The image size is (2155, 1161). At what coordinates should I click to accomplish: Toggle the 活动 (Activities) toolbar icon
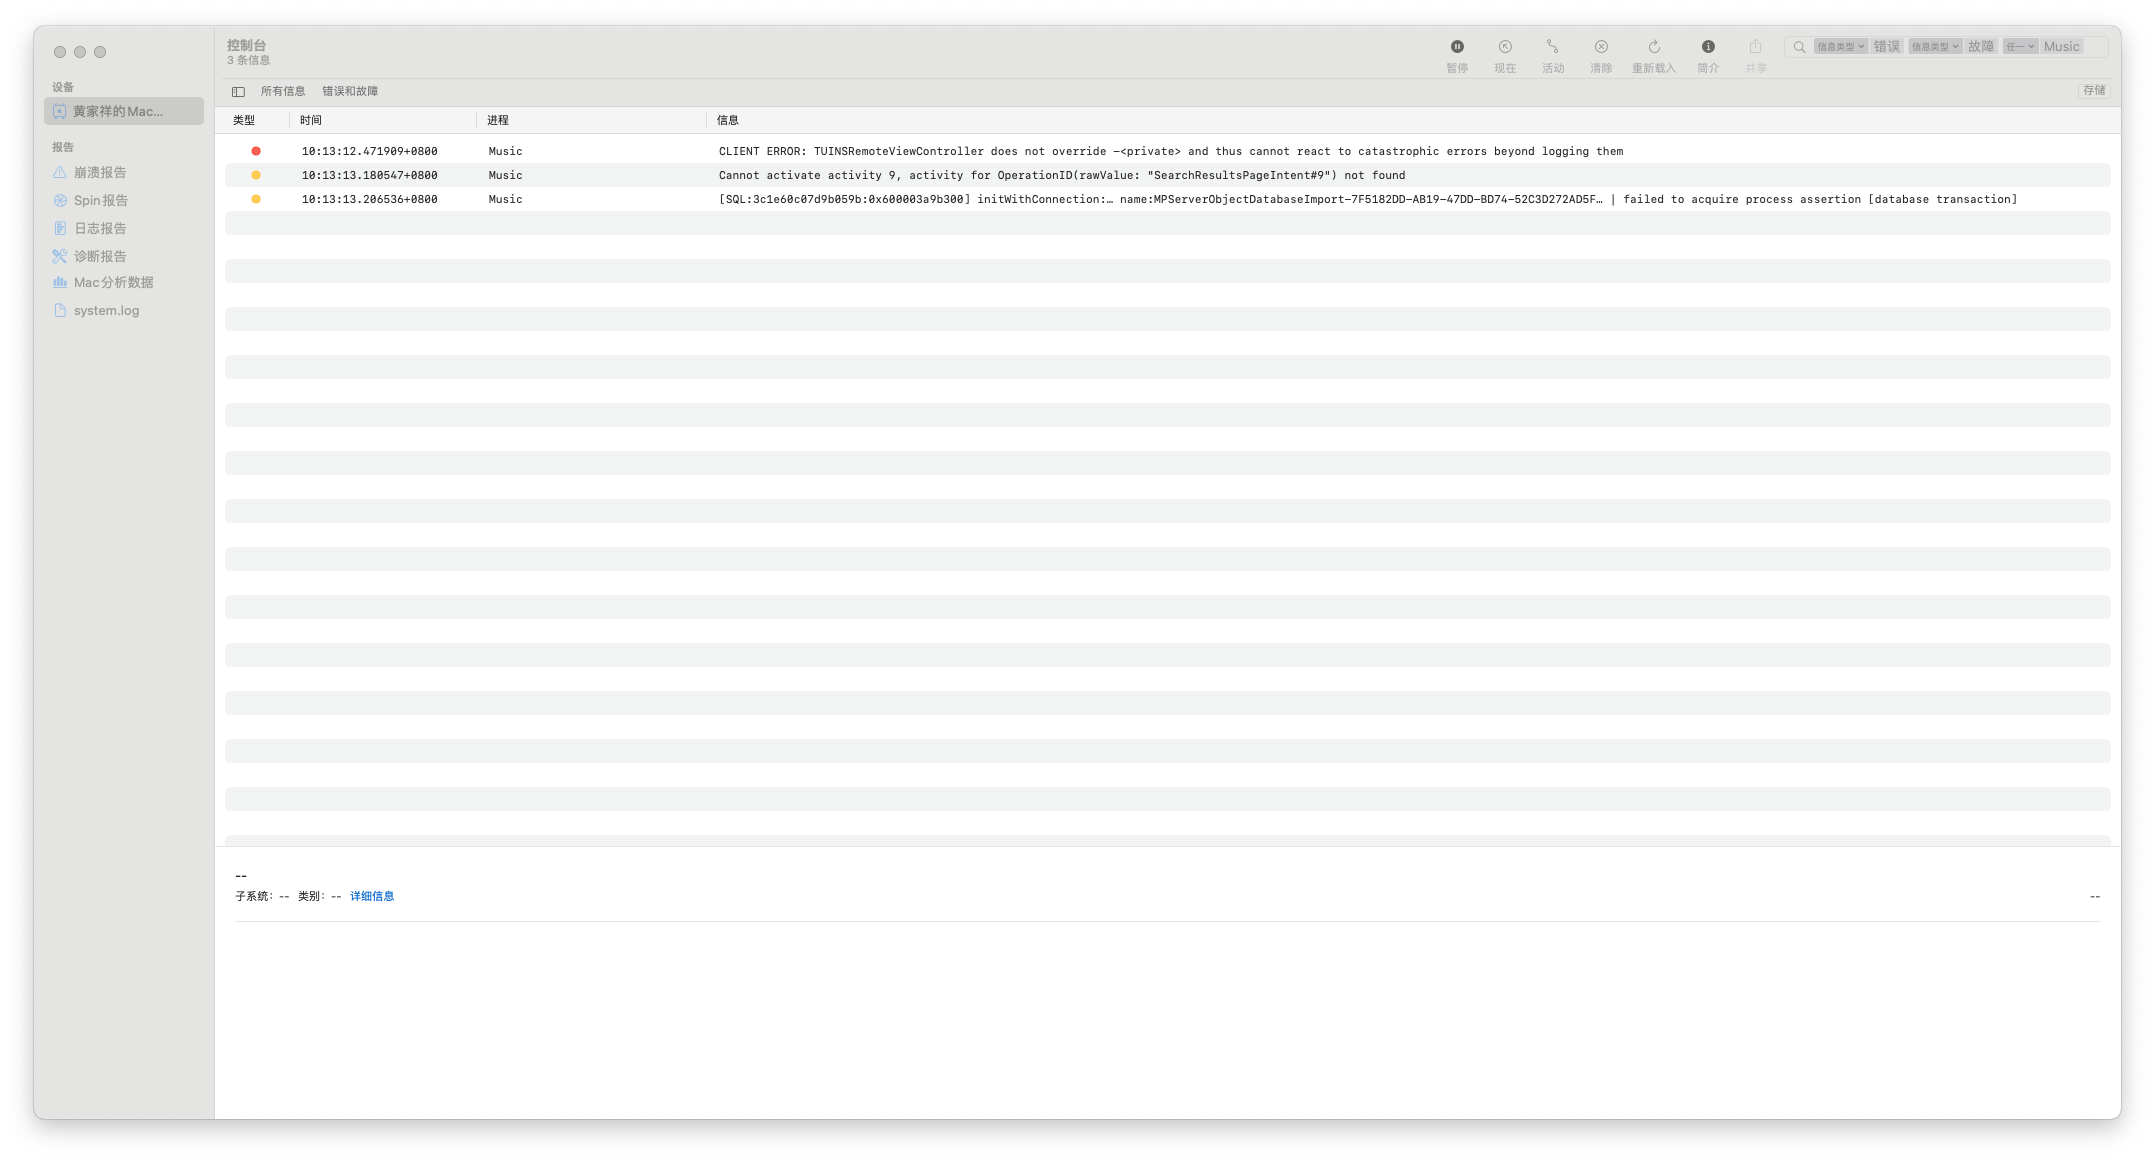pyautogui.click(x=1552, y=47)
